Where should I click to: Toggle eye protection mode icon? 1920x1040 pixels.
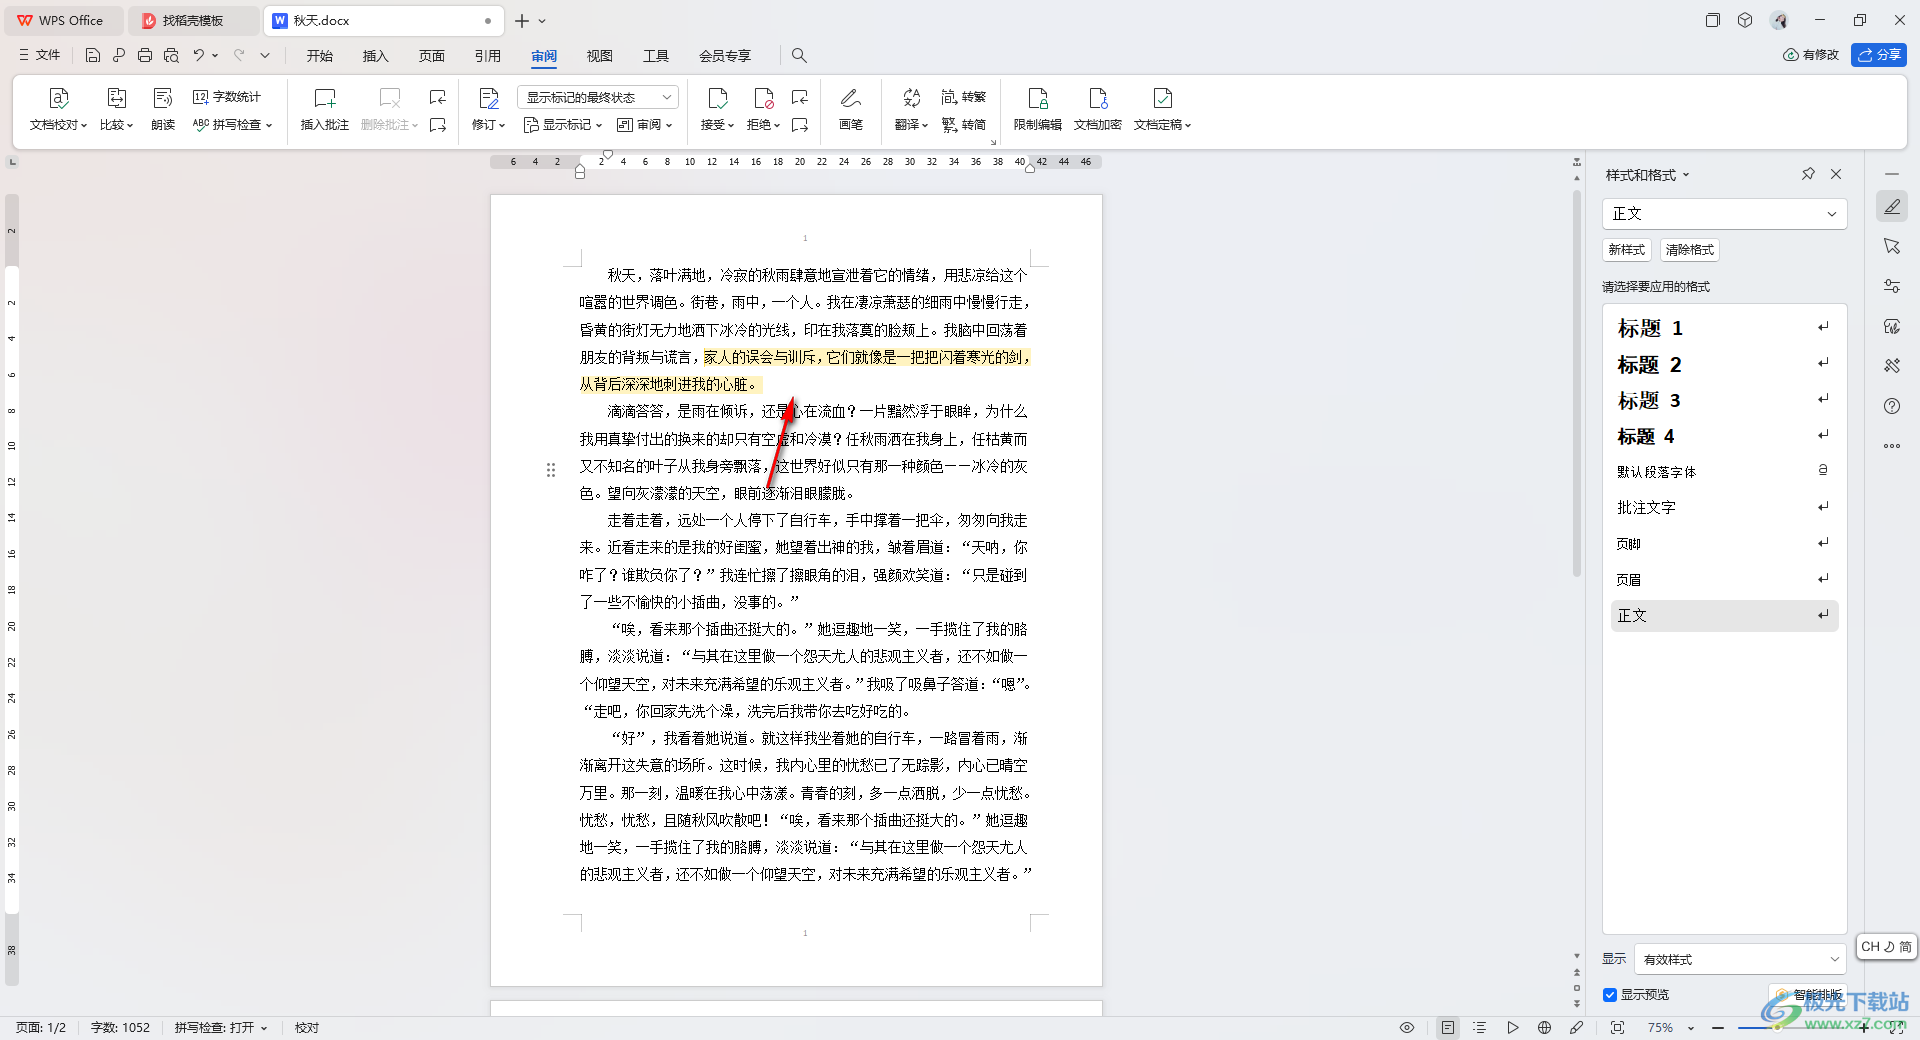tap(1407, 1028)
